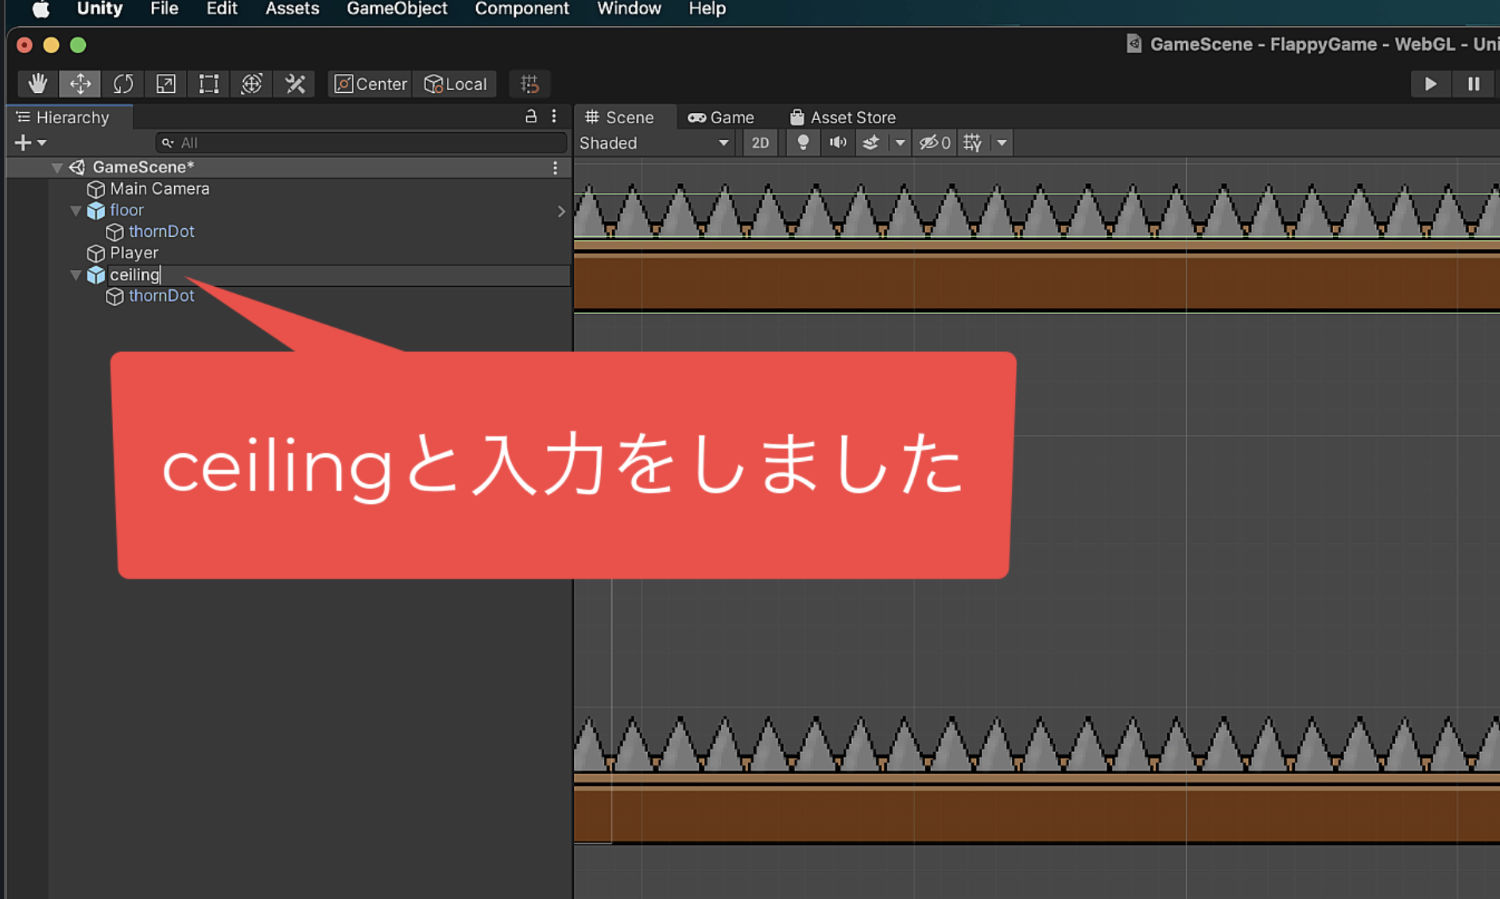Toggle hidden objects visibility
The width and height of the screenshot is (1500, 899).
(935, 143)
